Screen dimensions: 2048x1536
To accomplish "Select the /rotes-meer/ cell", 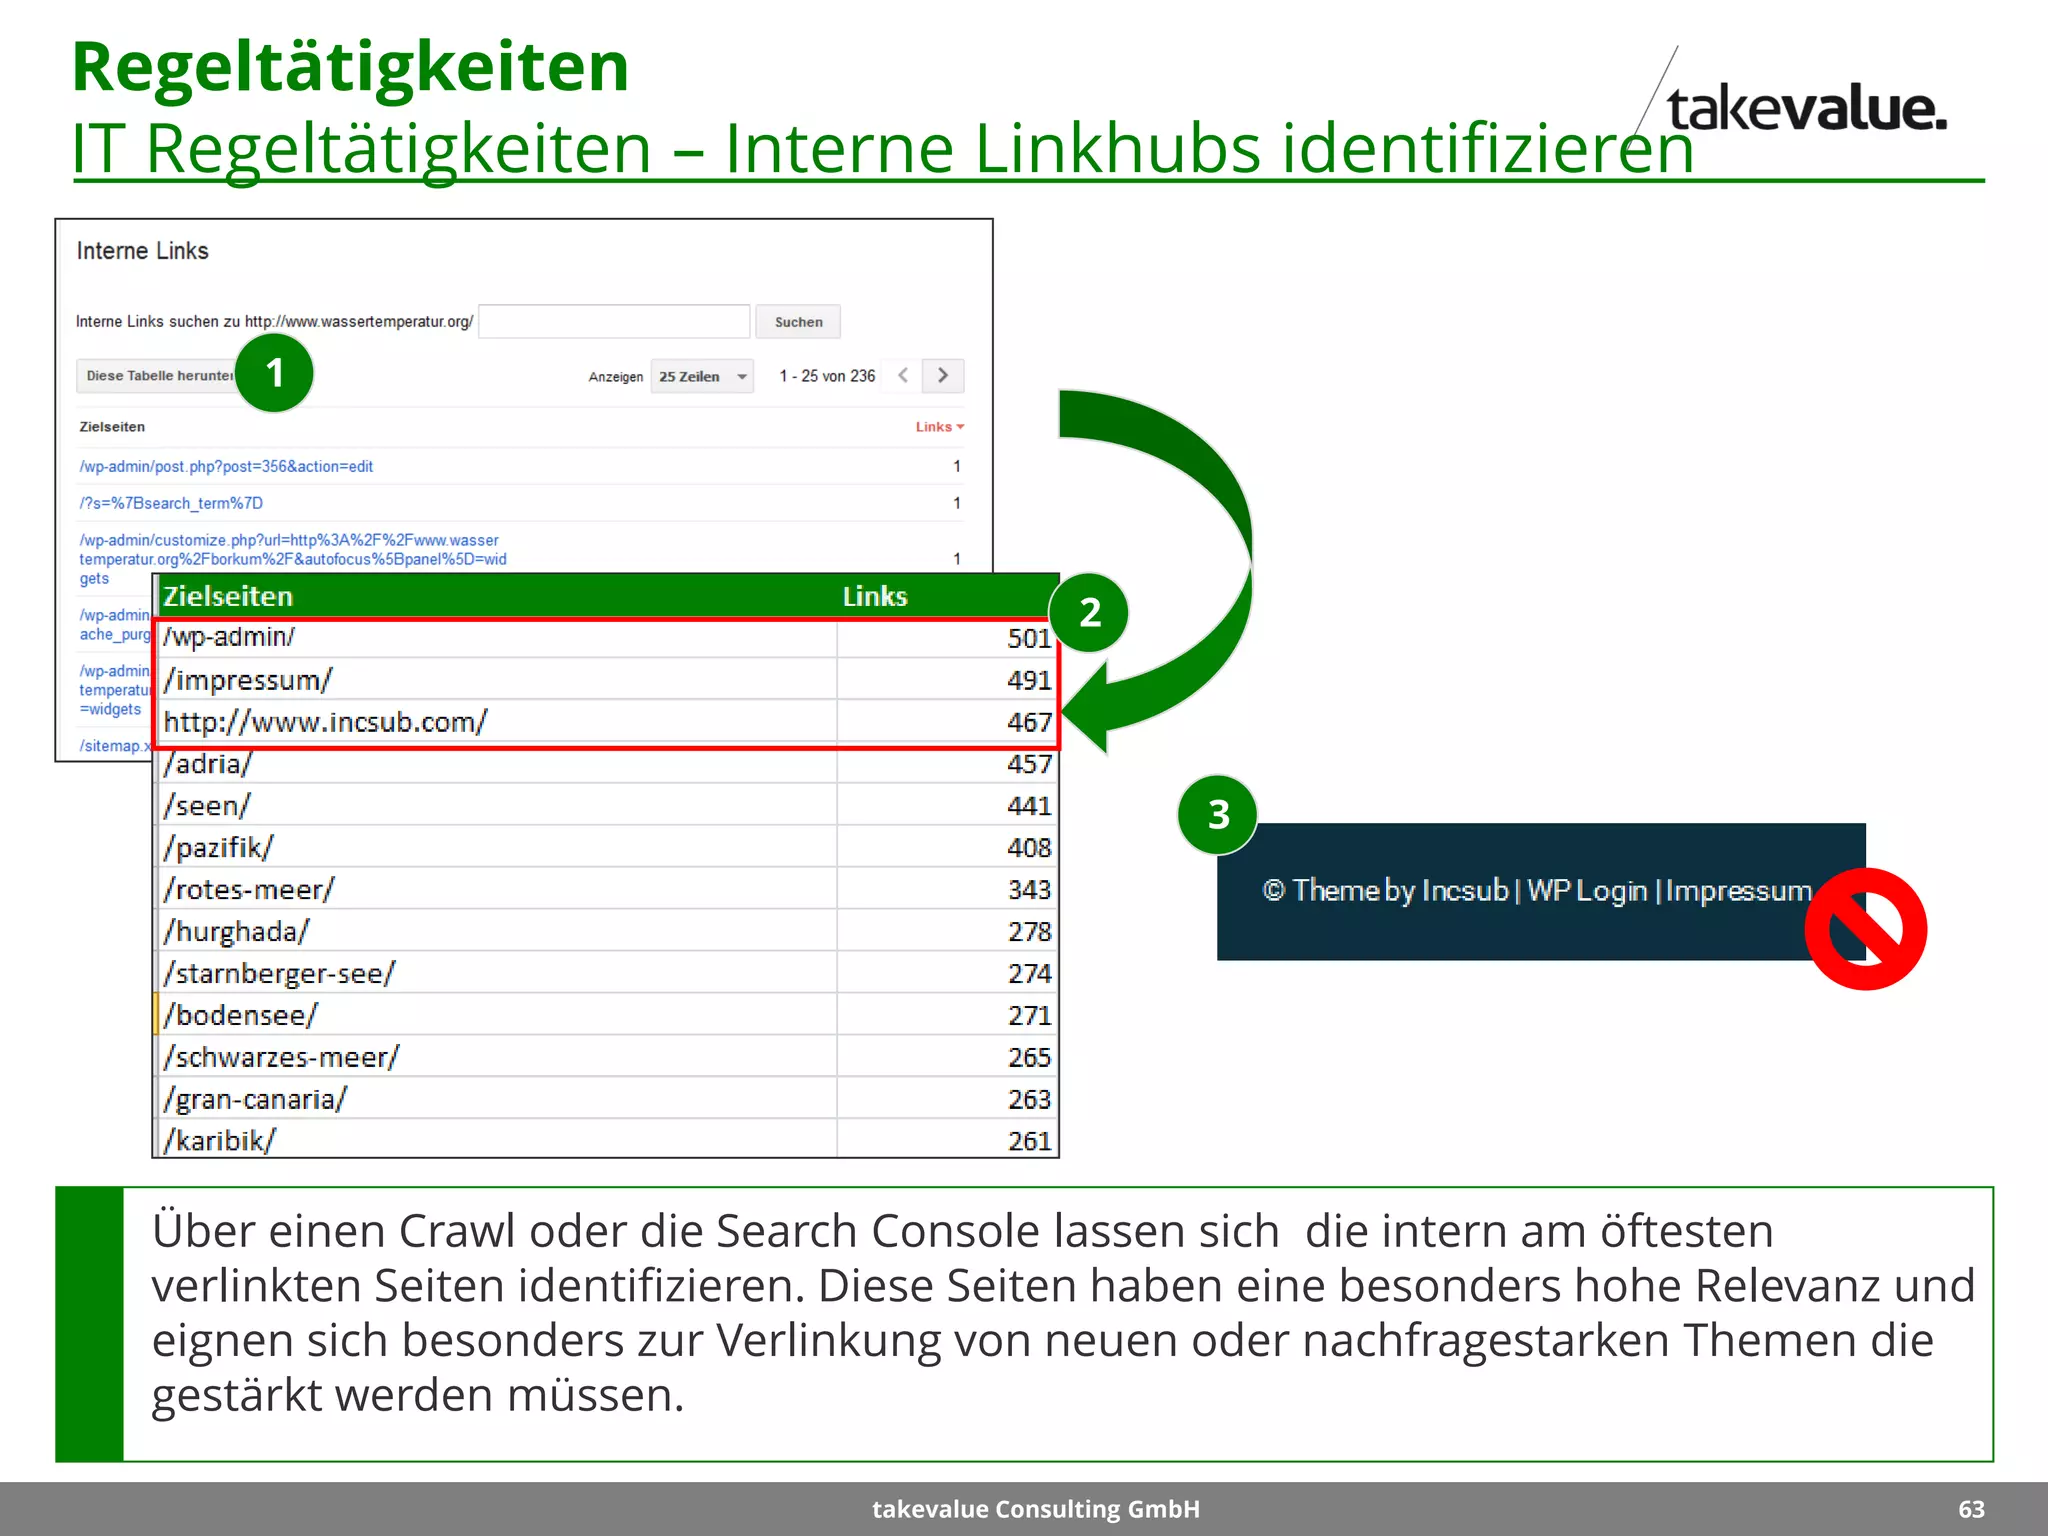I will (498, 890).
